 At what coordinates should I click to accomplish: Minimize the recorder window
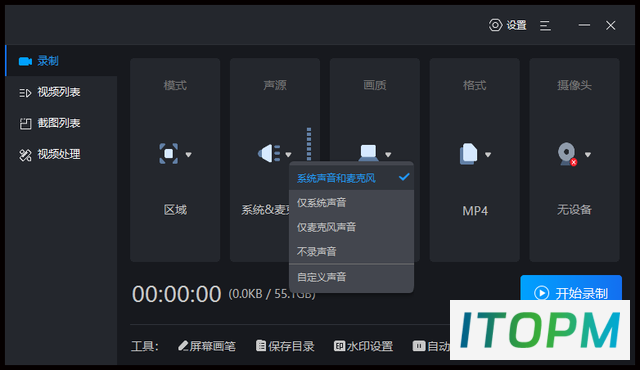[x=584, y=25]
